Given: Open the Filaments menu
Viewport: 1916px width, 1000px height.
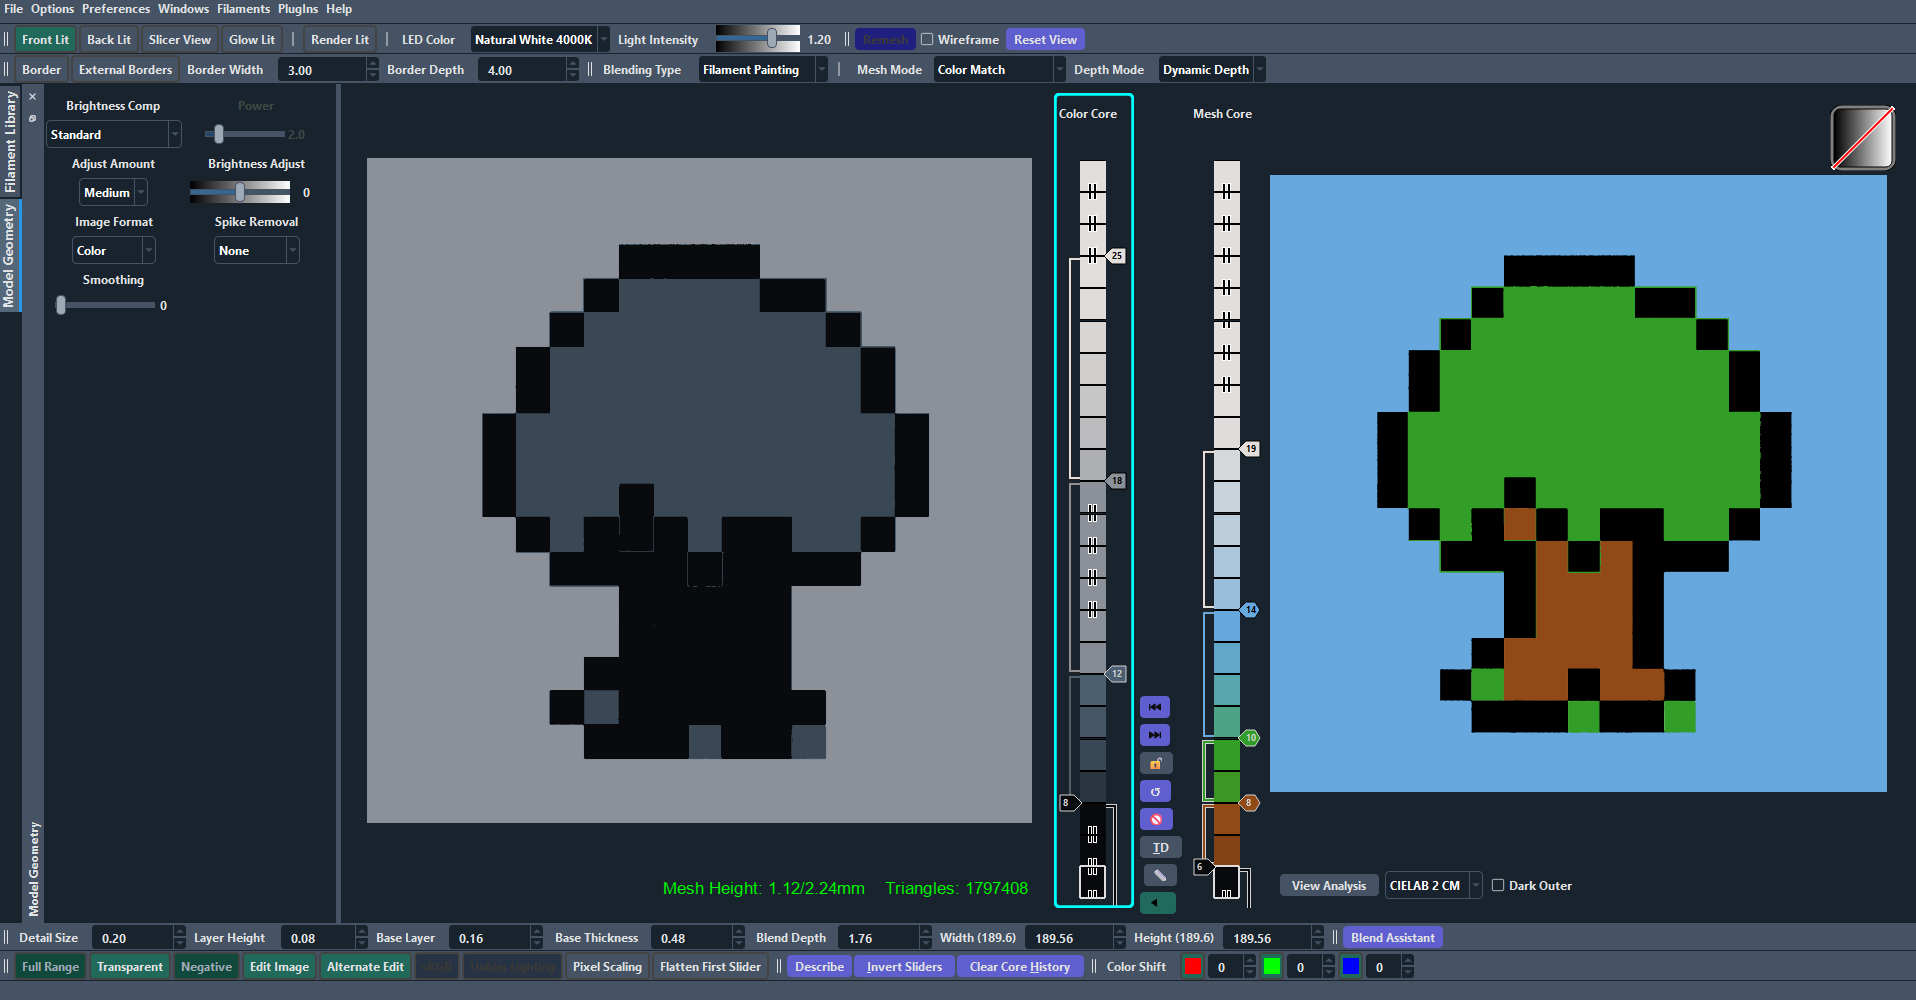Looking at the screenshot, I should pos(243,9).
